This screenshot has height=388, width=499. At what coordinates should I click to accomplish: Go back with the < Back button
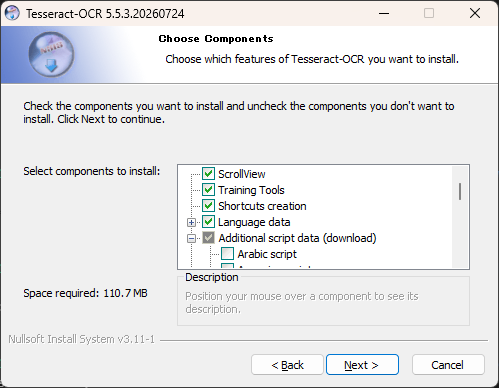(287, 365)
